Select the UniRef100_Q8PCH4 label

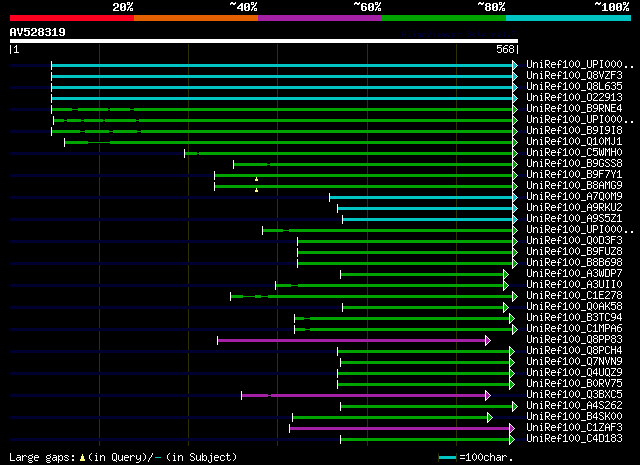click(574, 351)
